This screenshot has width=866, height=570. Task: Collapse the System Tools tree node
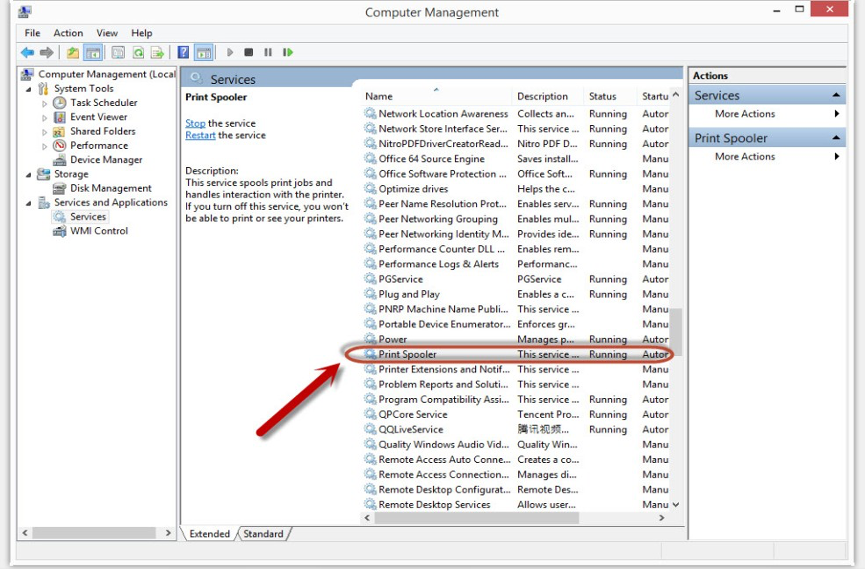[29, 89]
